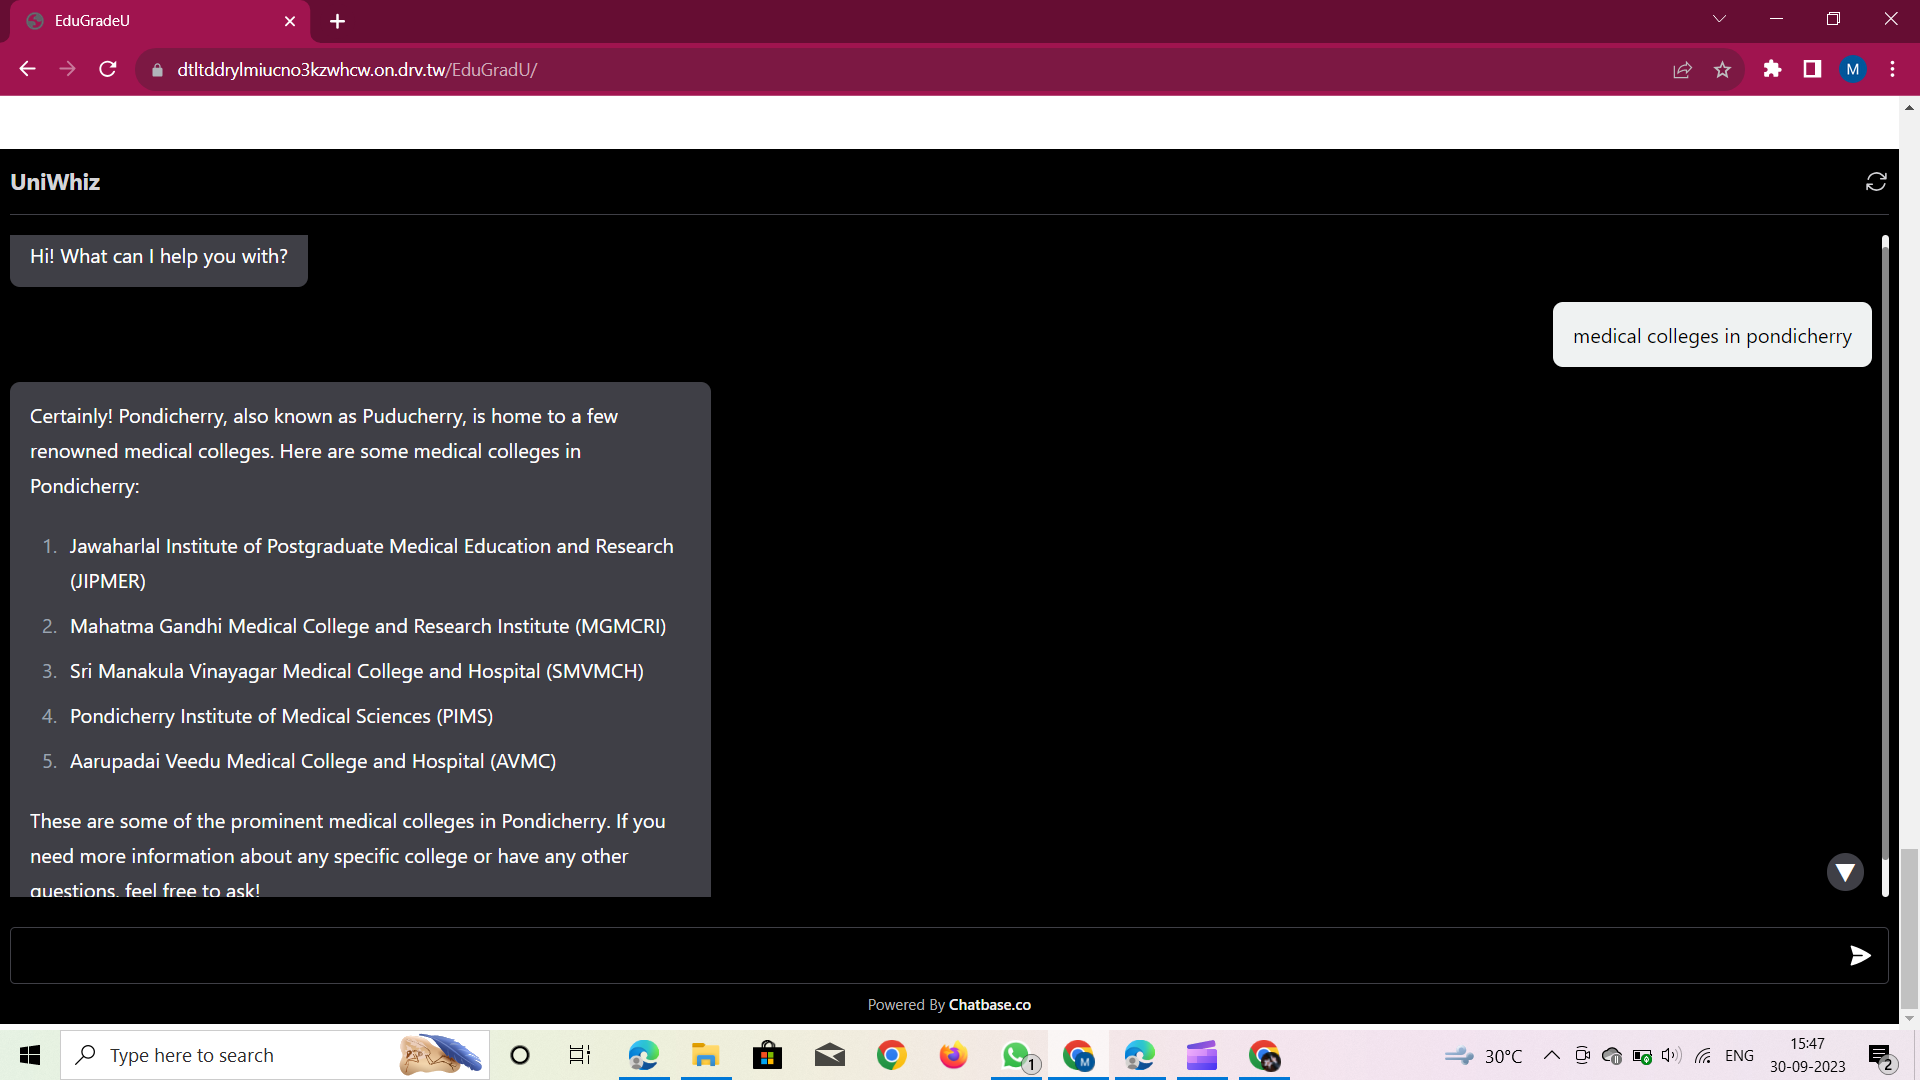Toggle the browser side panel
Viewport: 1920px width, 1080px height.
tap(1812, 69)
